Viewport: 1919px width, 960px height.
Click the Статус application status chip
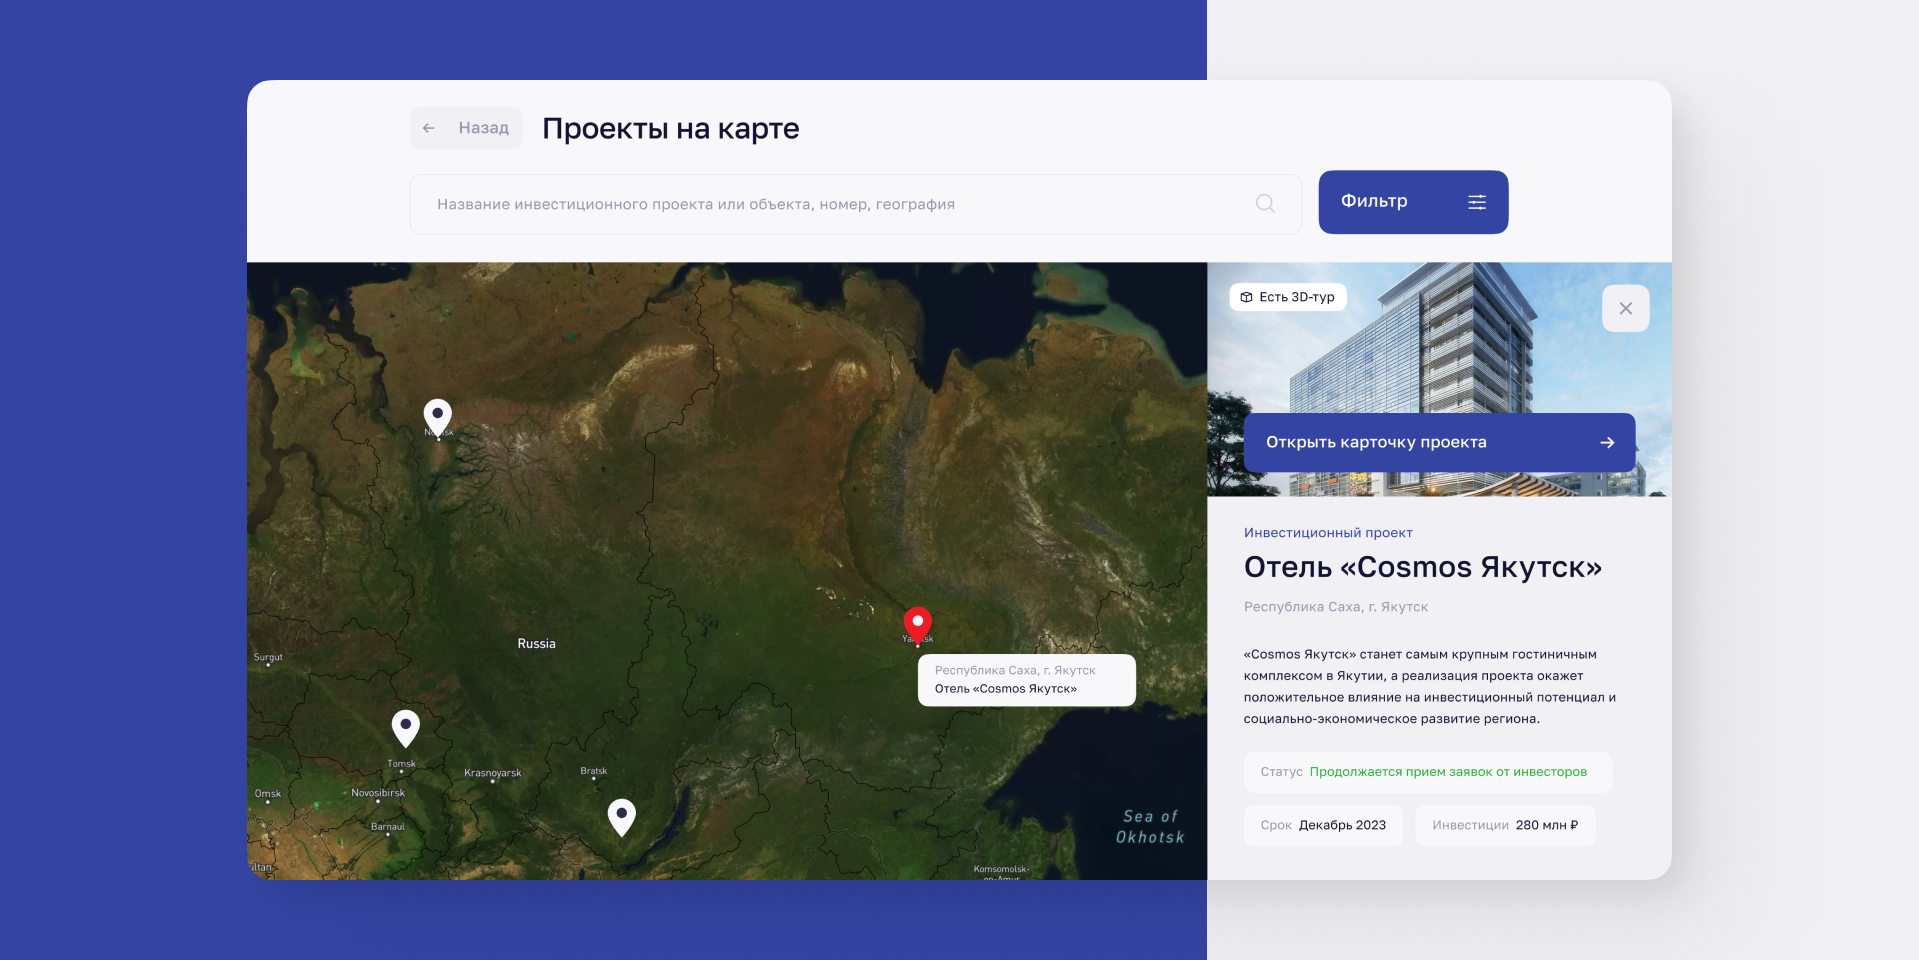(1428, 772)
